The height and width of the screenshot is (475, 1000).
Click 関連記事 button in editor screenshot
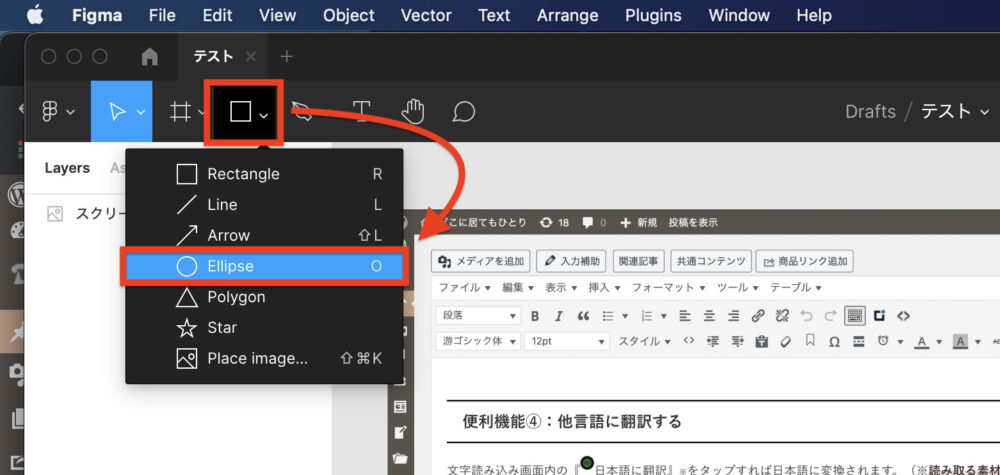tap(639, 261)
